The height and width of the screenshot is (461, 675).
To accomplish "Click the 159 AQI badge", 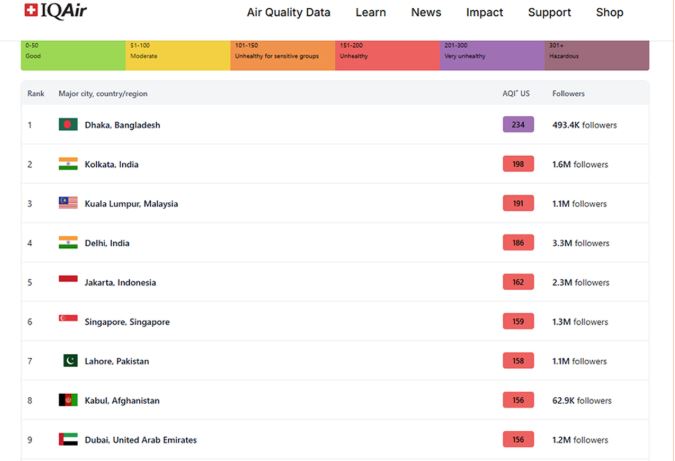I will pos(518,322).
